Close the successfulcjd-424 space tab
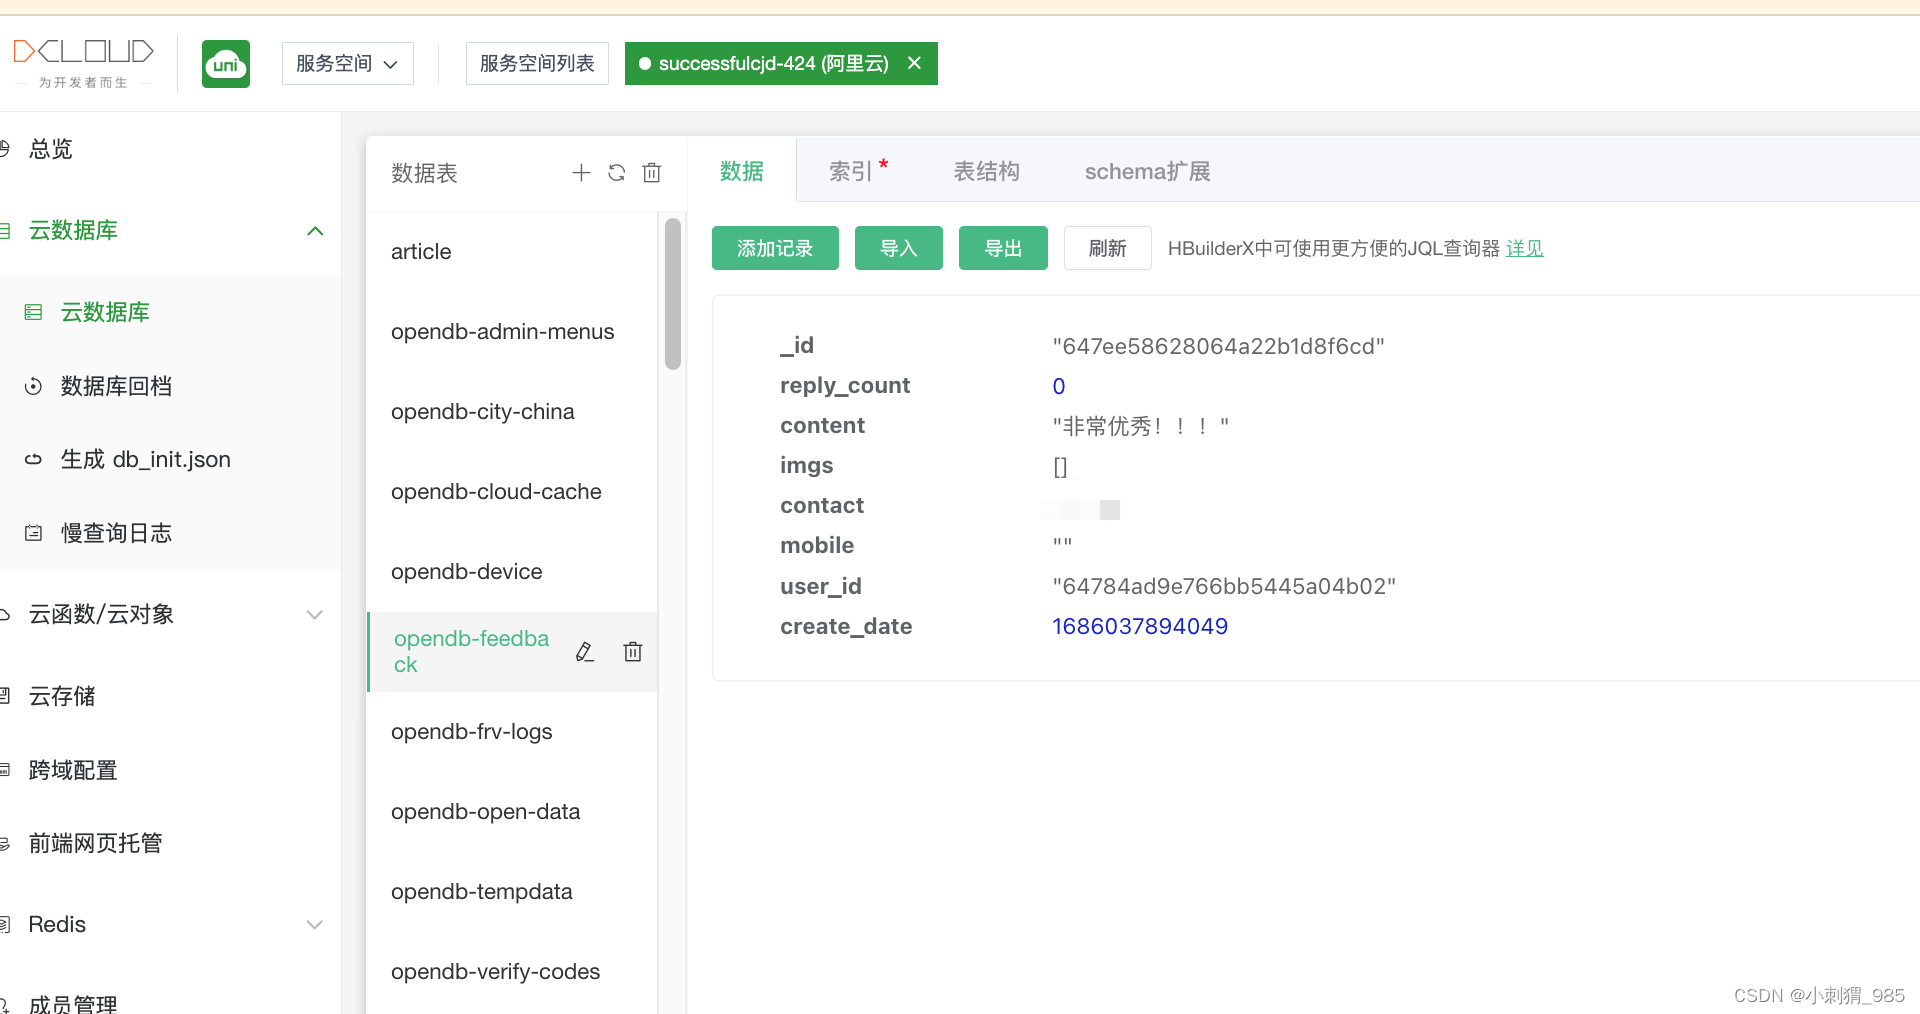 pyautogui.click(x=914, y=63)
